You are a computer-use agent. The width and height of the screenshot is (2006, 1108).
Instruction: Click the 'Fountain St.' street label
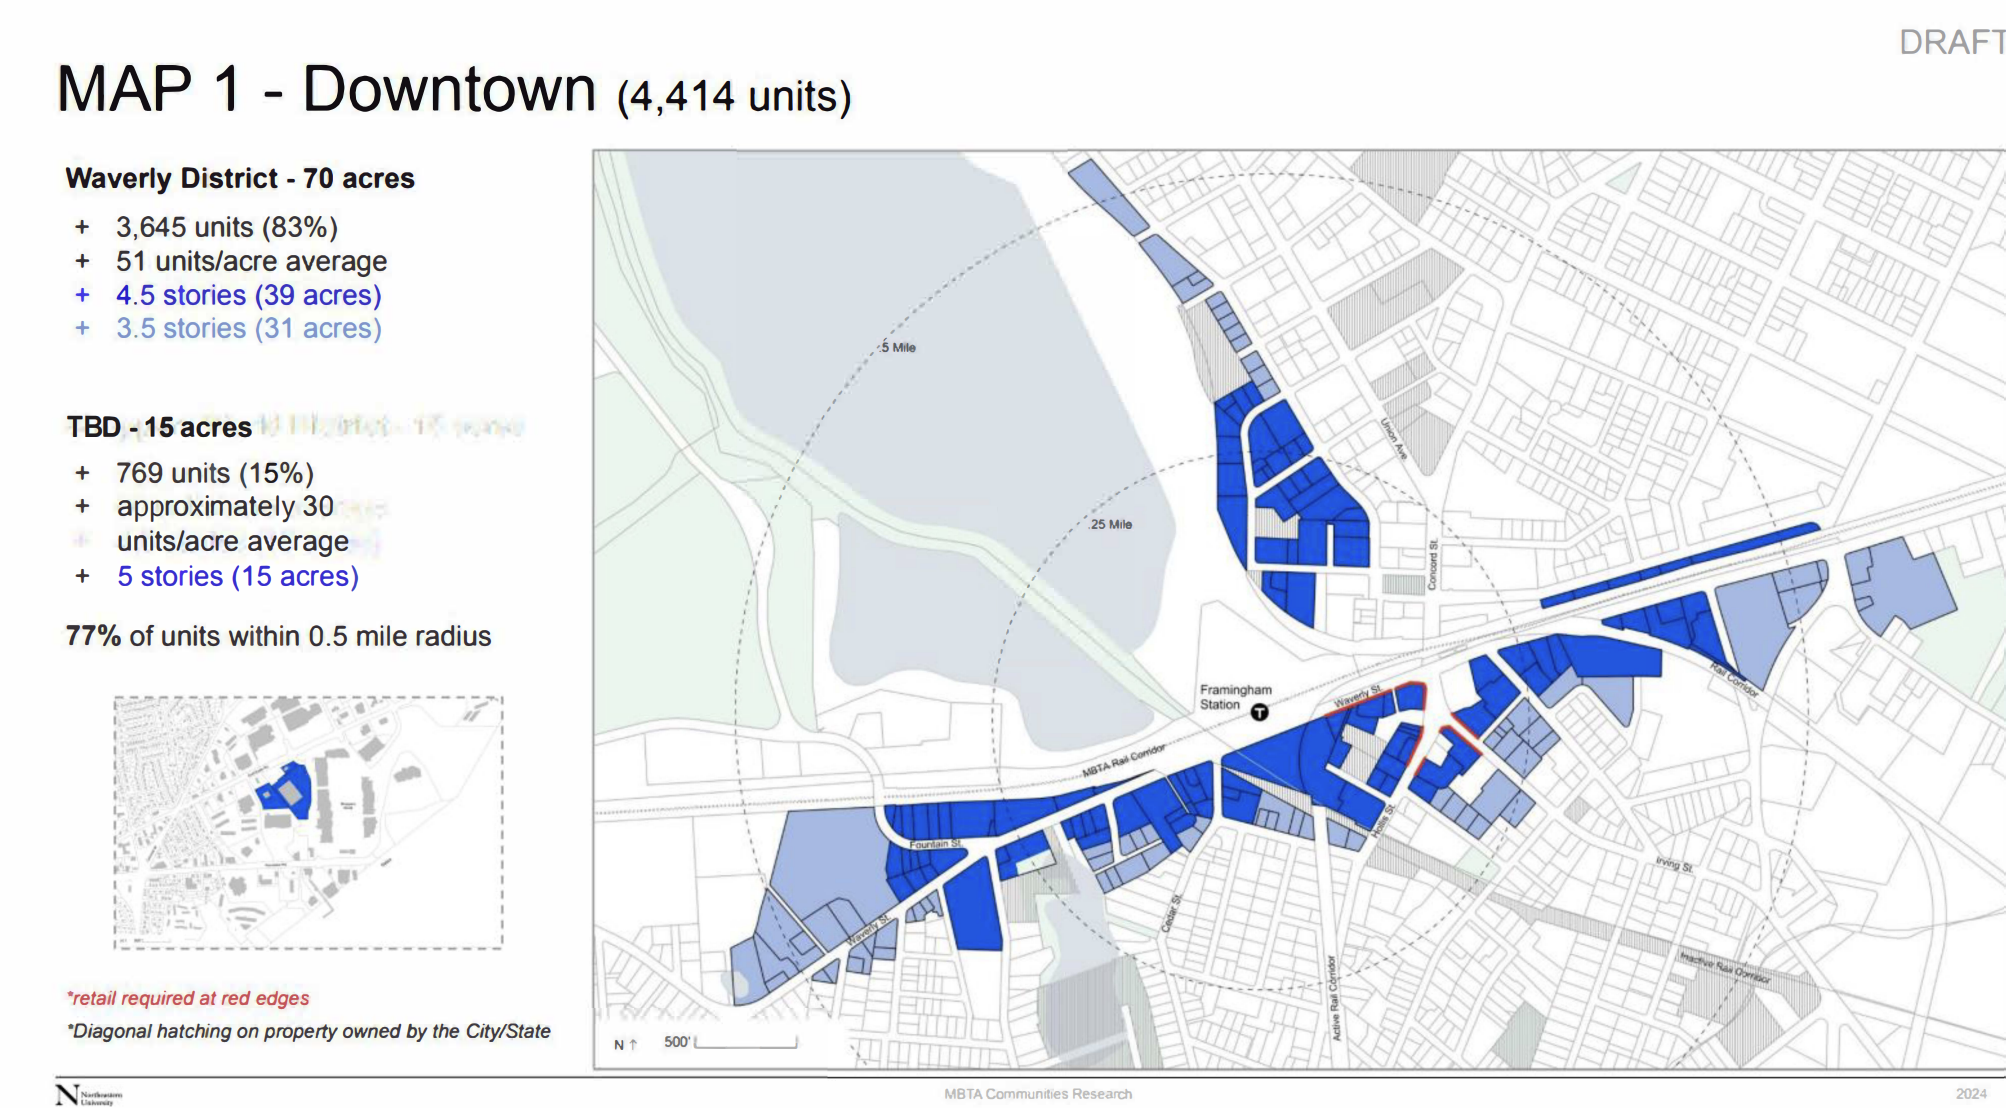pyautogui.click(x=936, y=844)
